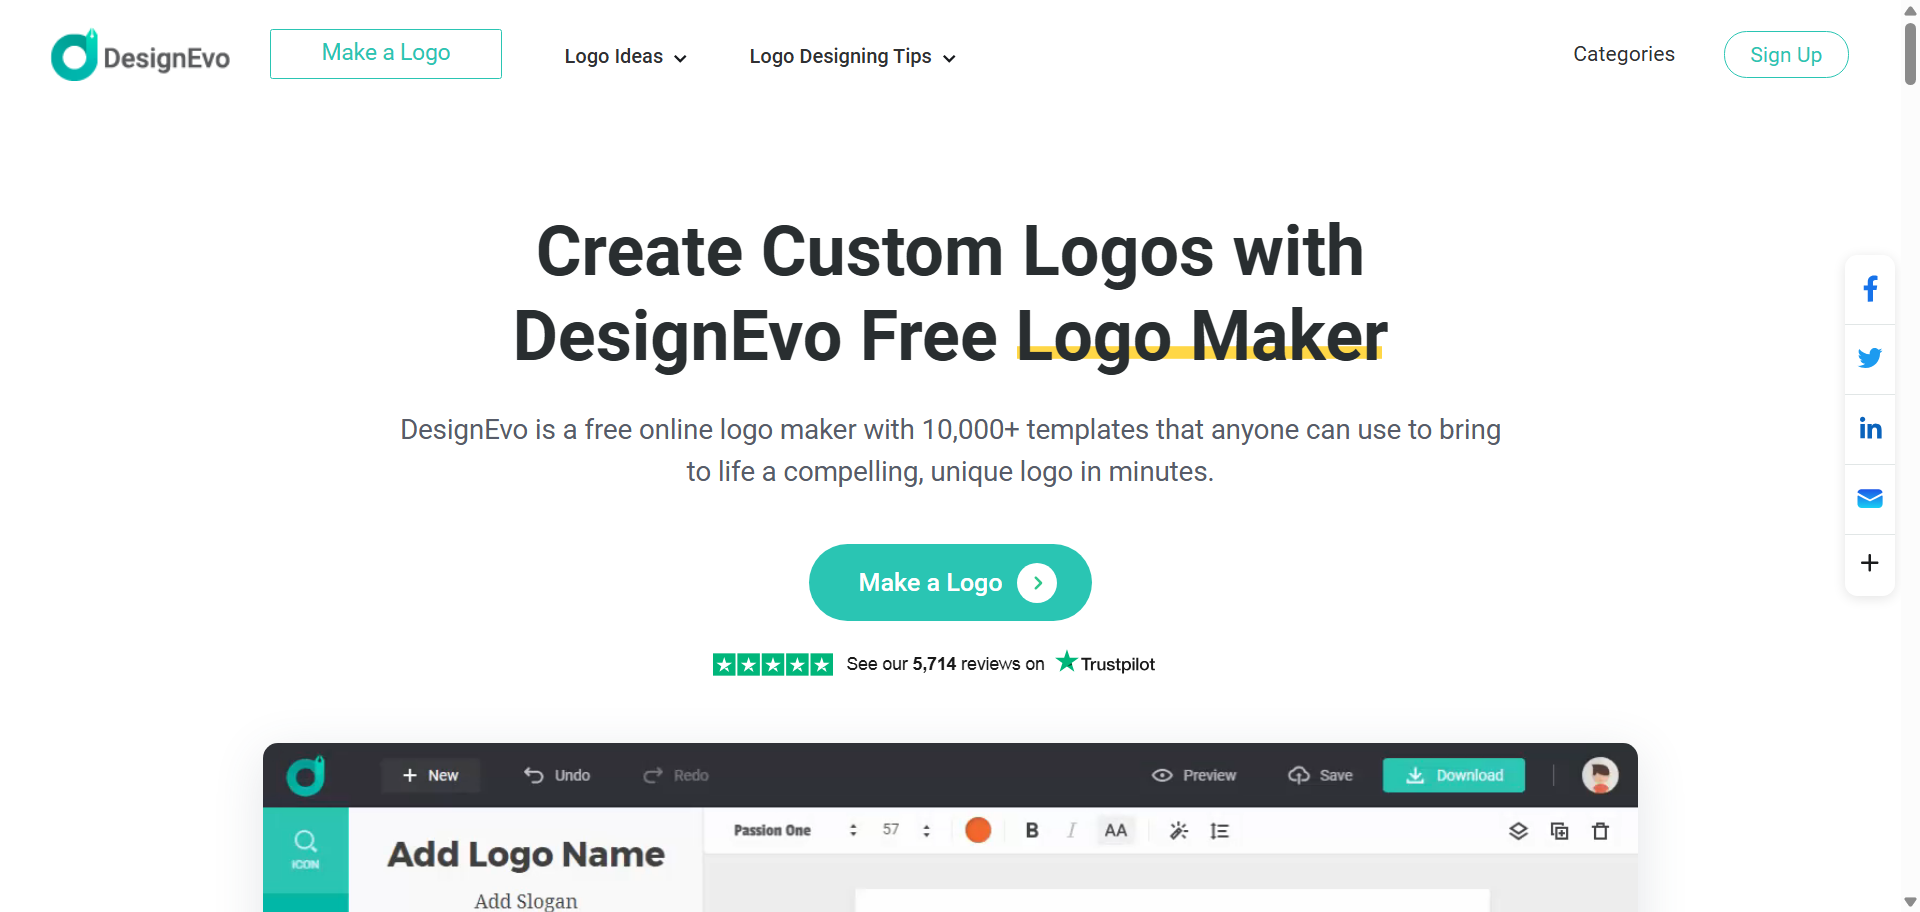Expand the Logo Ideas dropdown
The height and width of the screenshot is (912, 1920).
point(625,57)
